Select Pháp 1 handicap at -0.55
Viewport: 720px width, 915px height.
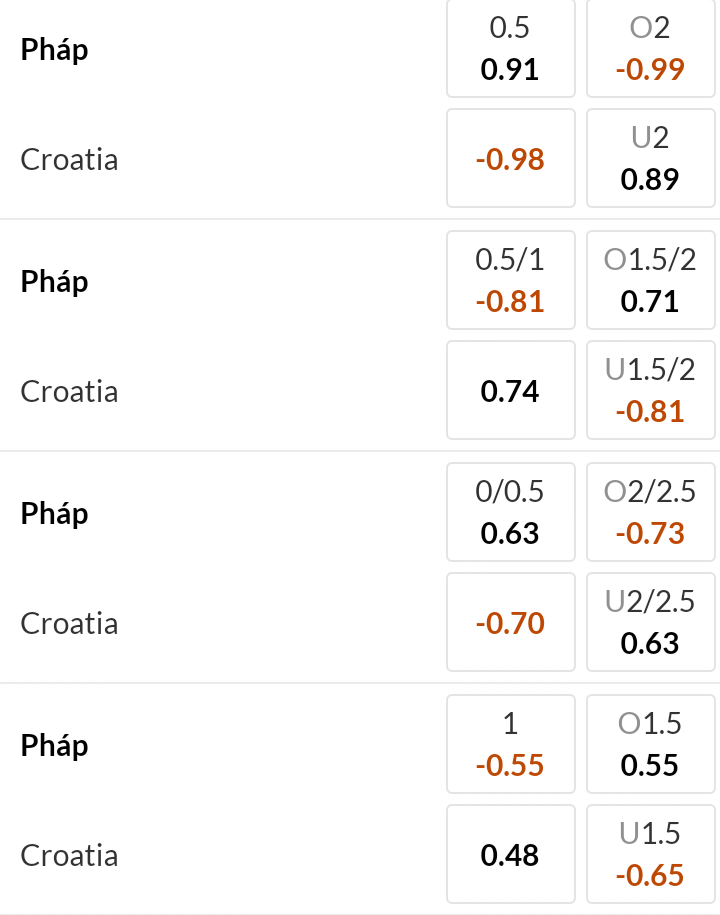[510, 745]
